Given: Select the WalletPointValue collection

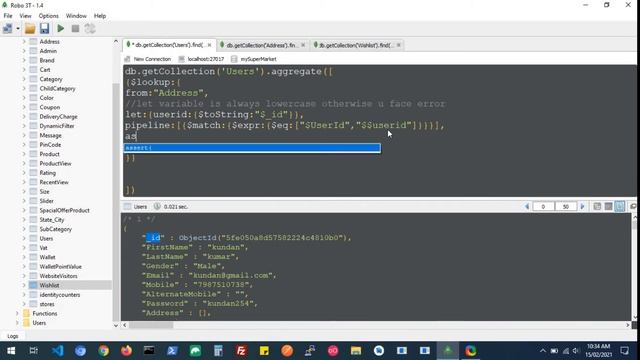Looking at the screenshot, I should (60, 267).
